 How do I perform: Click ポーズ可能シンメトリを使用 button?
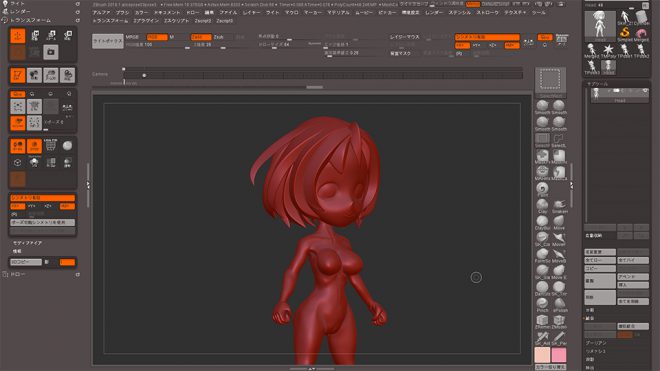[43, 222]
